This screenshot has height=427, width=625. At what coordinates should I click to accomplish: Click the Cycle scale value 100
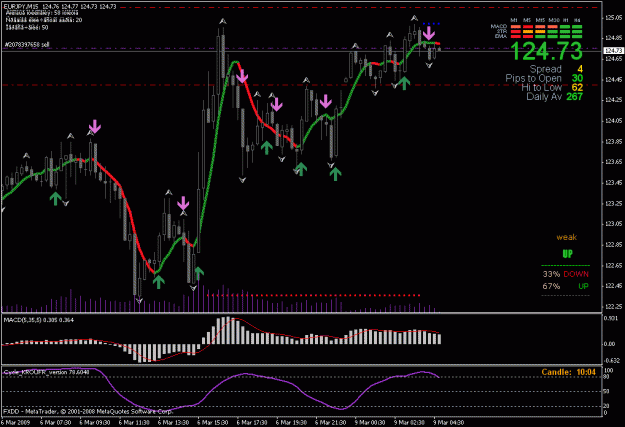coord(608,370)
